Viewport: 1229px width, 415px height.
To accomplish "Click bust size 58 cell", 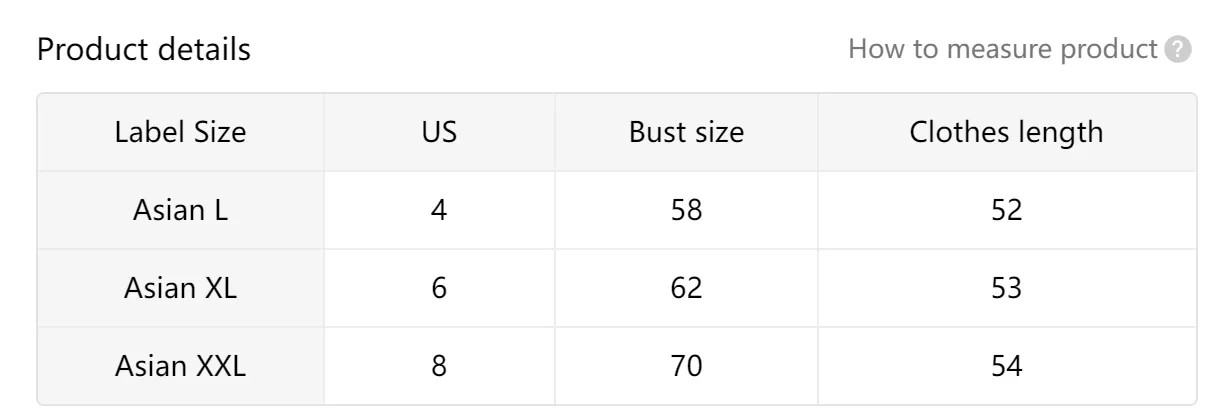I will 687,210.
